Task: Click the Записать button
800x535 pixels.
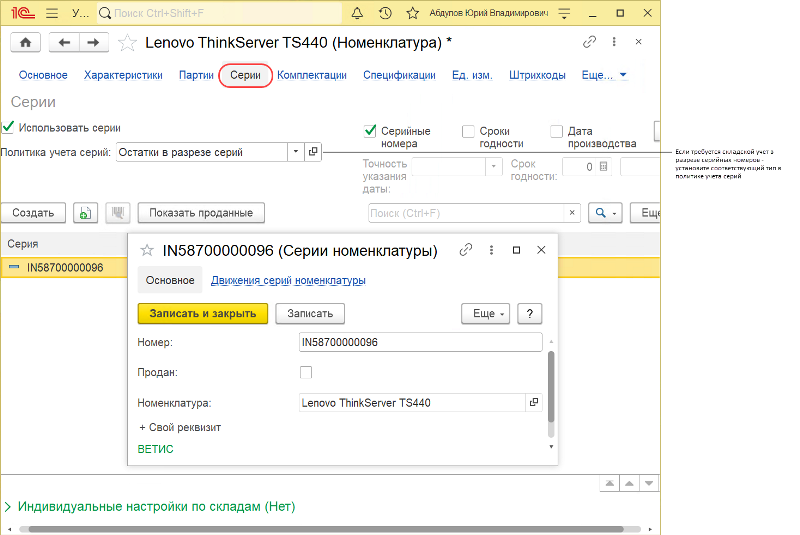Action: (310, 313)
